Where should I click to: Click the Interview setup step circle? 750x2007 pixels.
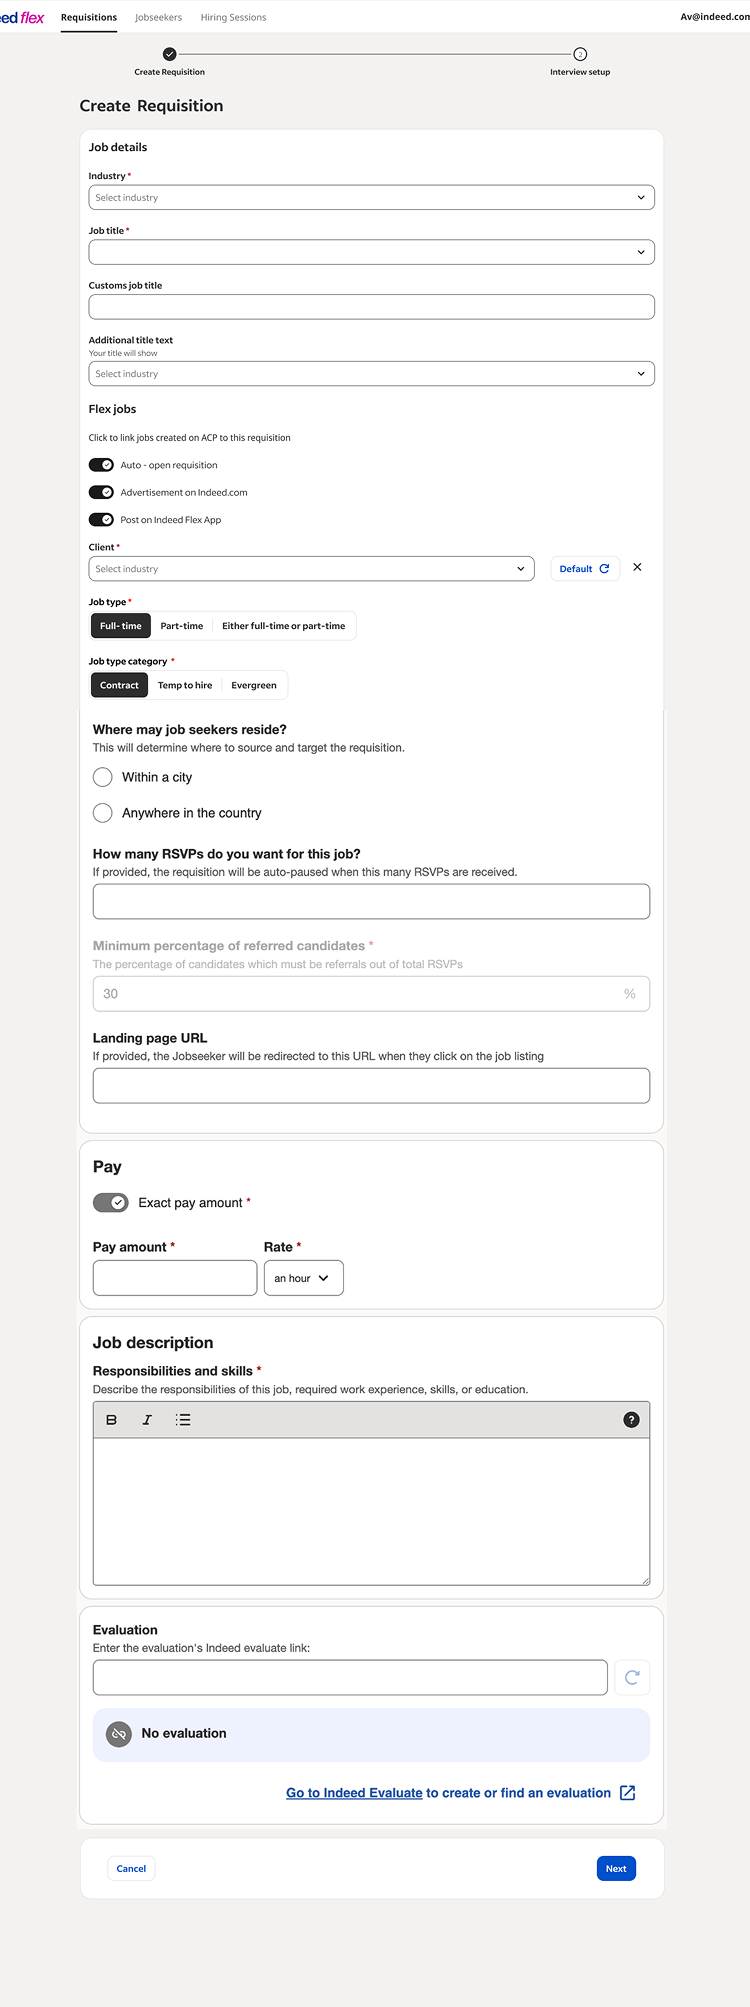[x=580, y=54]
